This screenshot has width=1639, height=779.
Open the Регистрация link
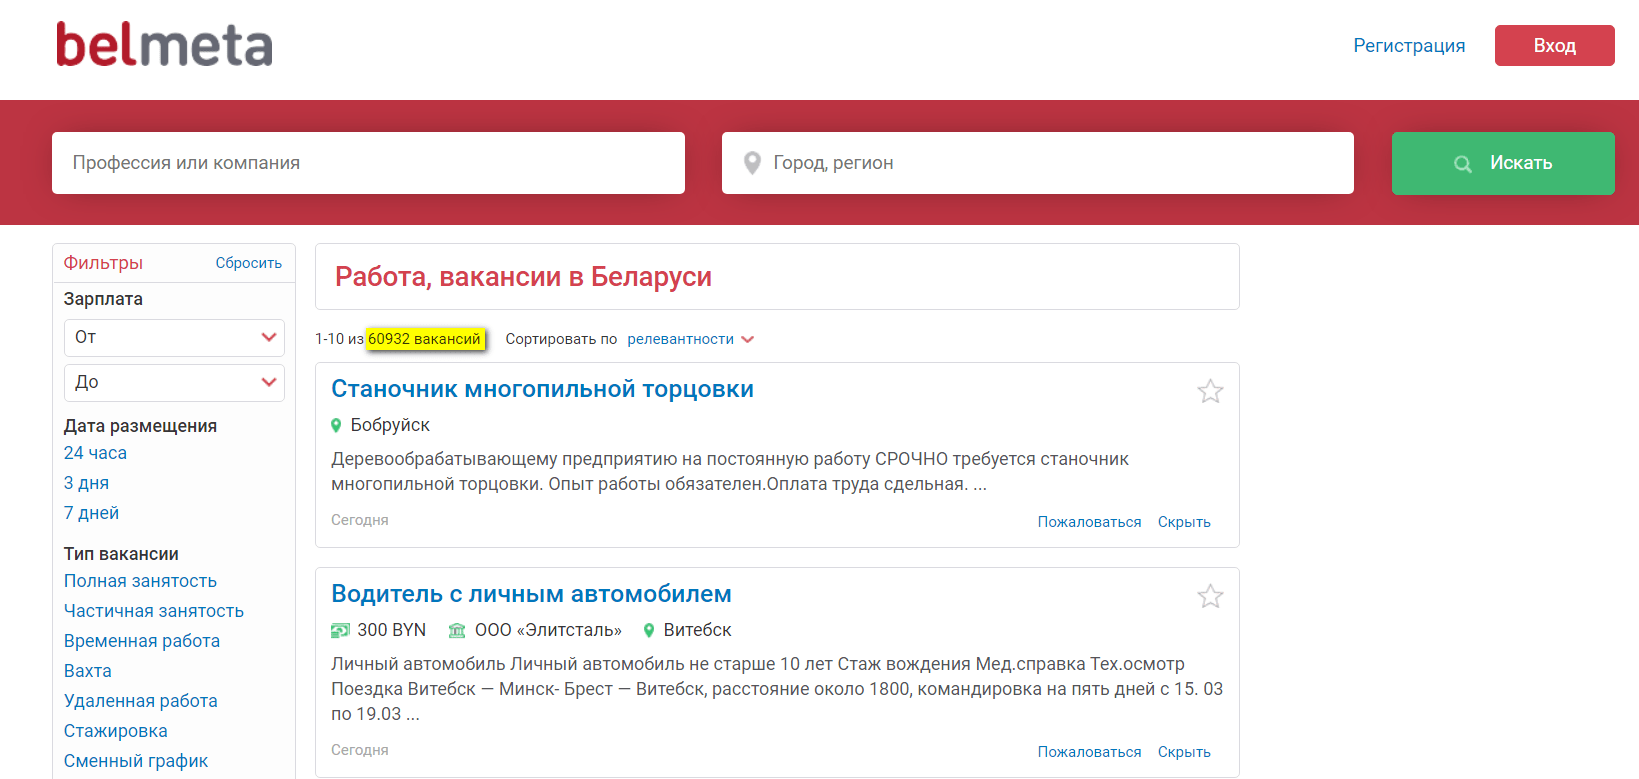1408,46
